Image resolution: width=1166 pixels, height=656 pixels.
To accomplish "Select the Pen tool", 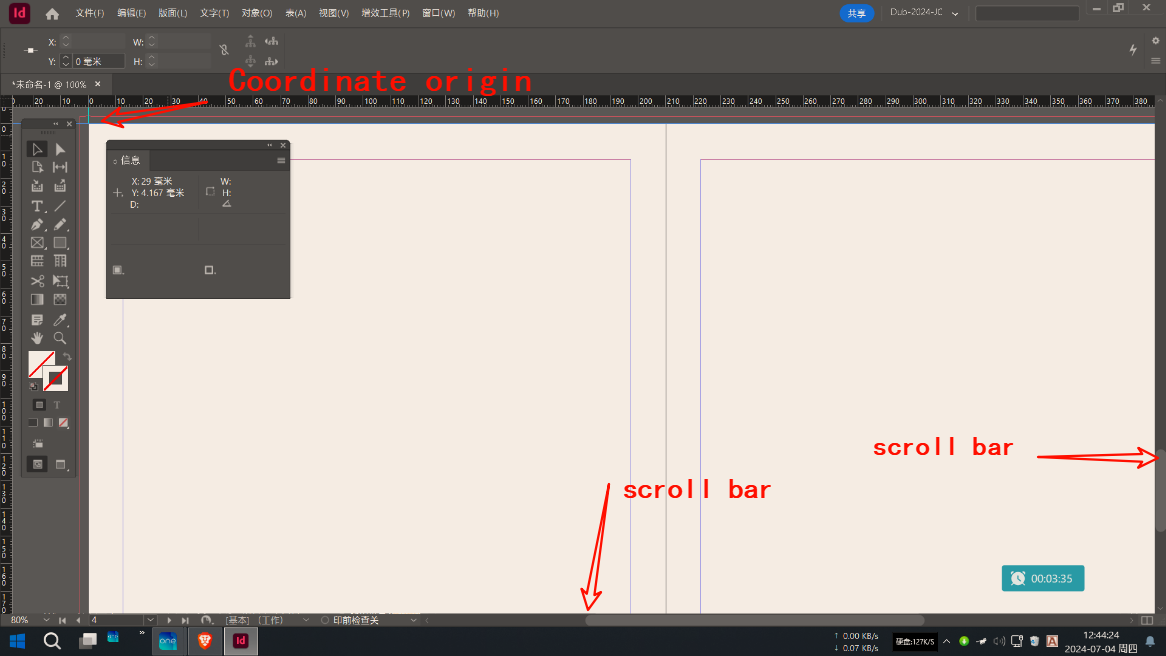I will click(x=37, y=224).
